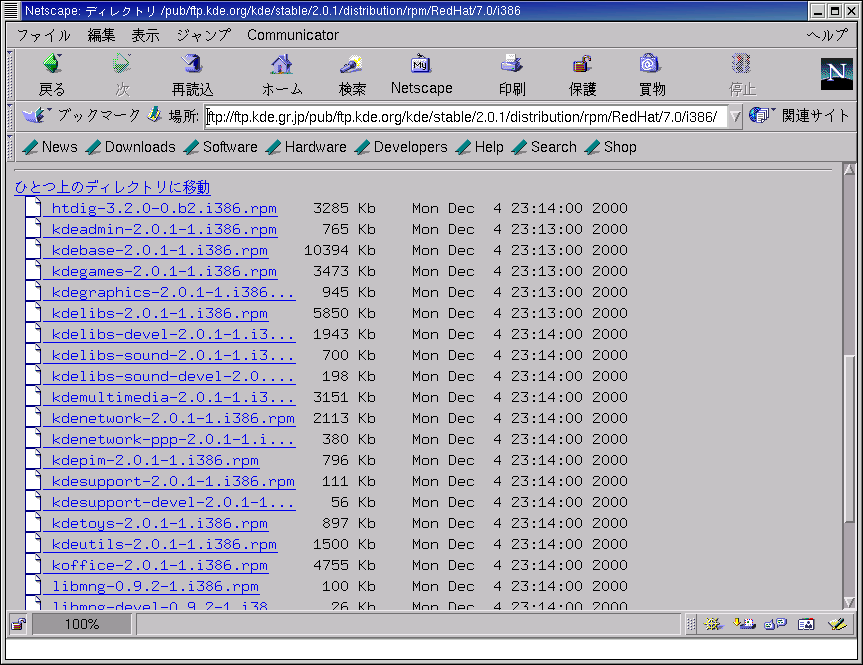
Task: Click the Downloads personal toolbar button
Action: [131, 147]
